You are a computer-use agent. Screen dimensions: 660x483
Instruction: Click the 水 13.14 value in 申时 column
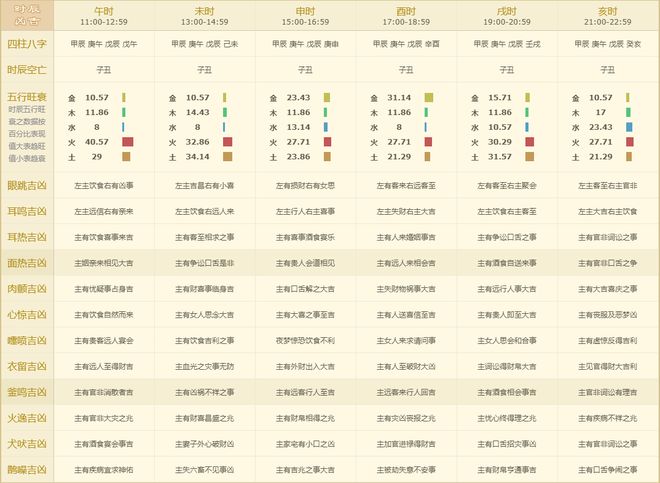pyautogui.click(x=298, y=127)
